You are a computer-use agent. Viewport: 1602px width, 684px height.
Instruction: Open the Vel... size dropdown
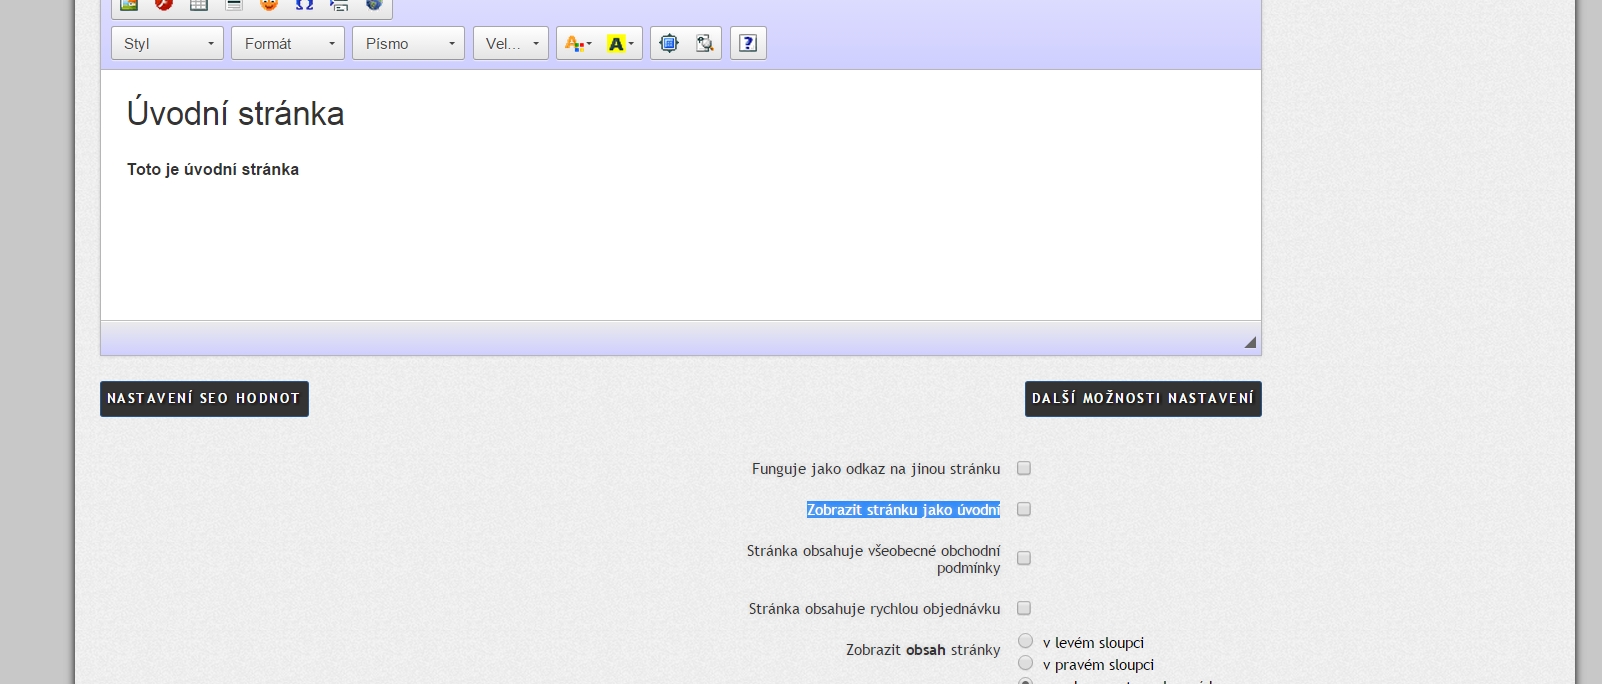(x=511, y=43)
